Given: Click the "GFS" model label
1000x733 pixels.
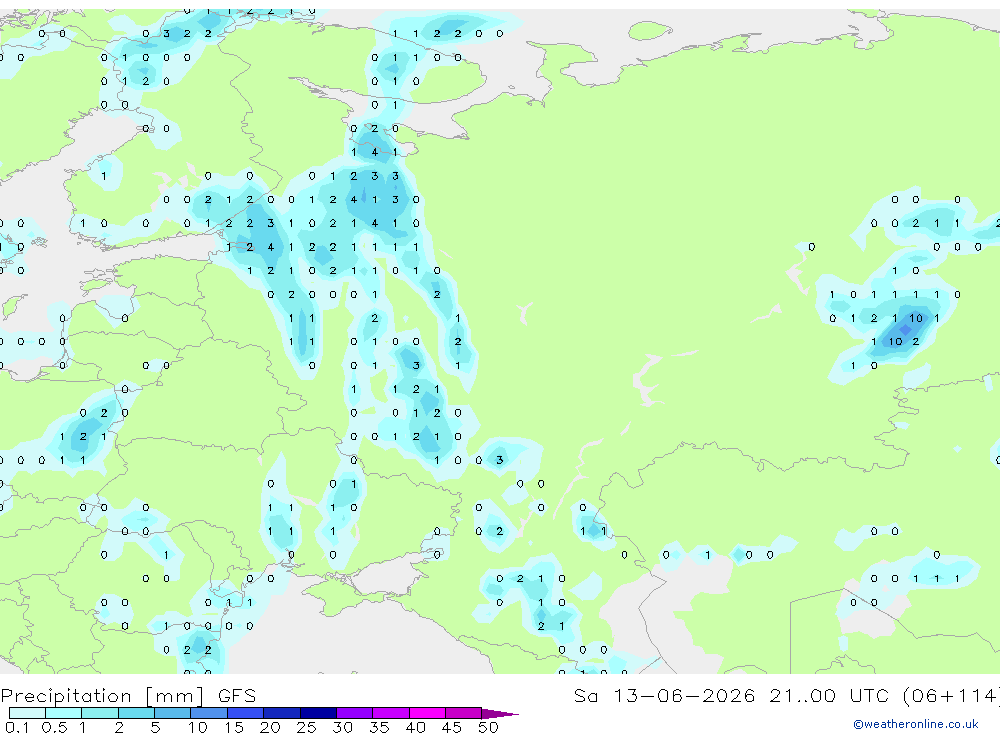Looking at the screenshot, I should click(237, 695).
